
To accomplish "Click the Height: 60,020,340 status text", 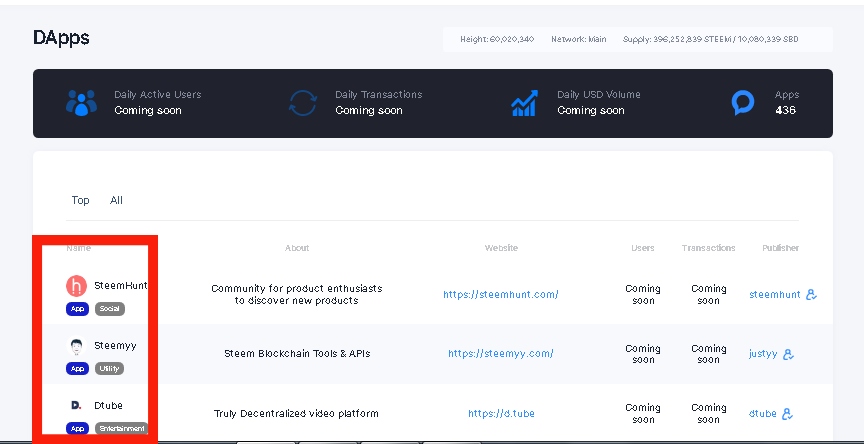I will click(x=497, y=39).
